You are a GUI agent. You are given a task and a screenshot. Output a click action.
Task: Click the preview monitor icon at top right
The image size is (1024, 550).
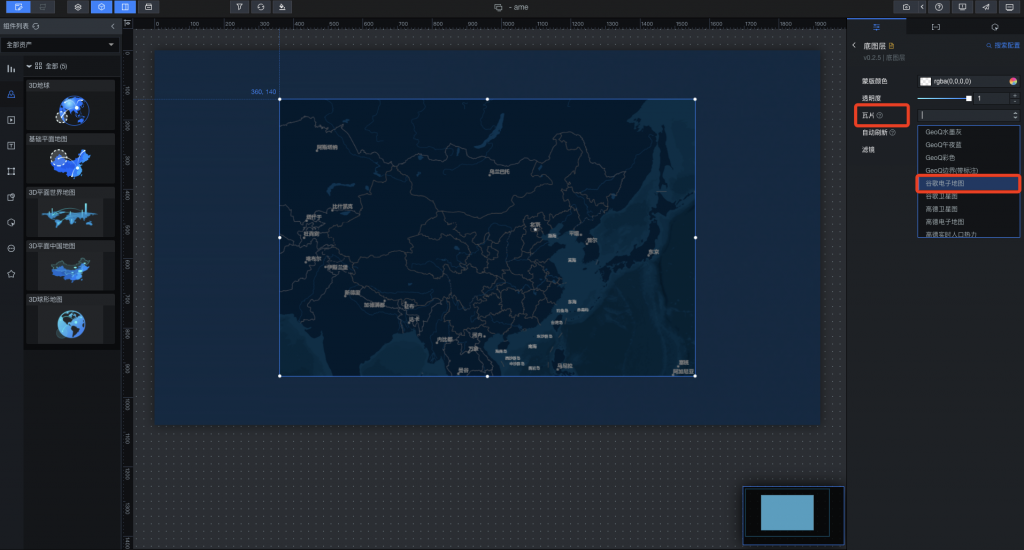tap(1010, 7)
